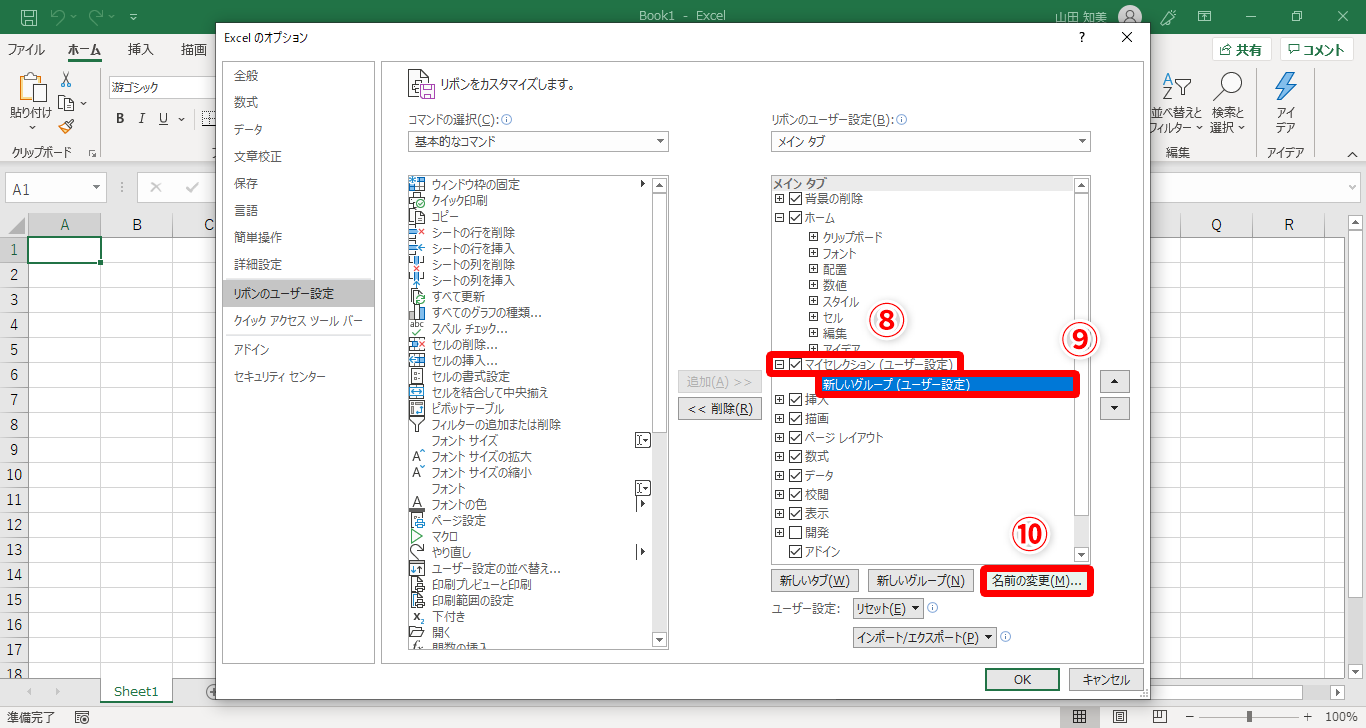Open 並べ替えとフィルター sort and filter
Viewport: 1366px width, 728px height.
pos(1176,103)
